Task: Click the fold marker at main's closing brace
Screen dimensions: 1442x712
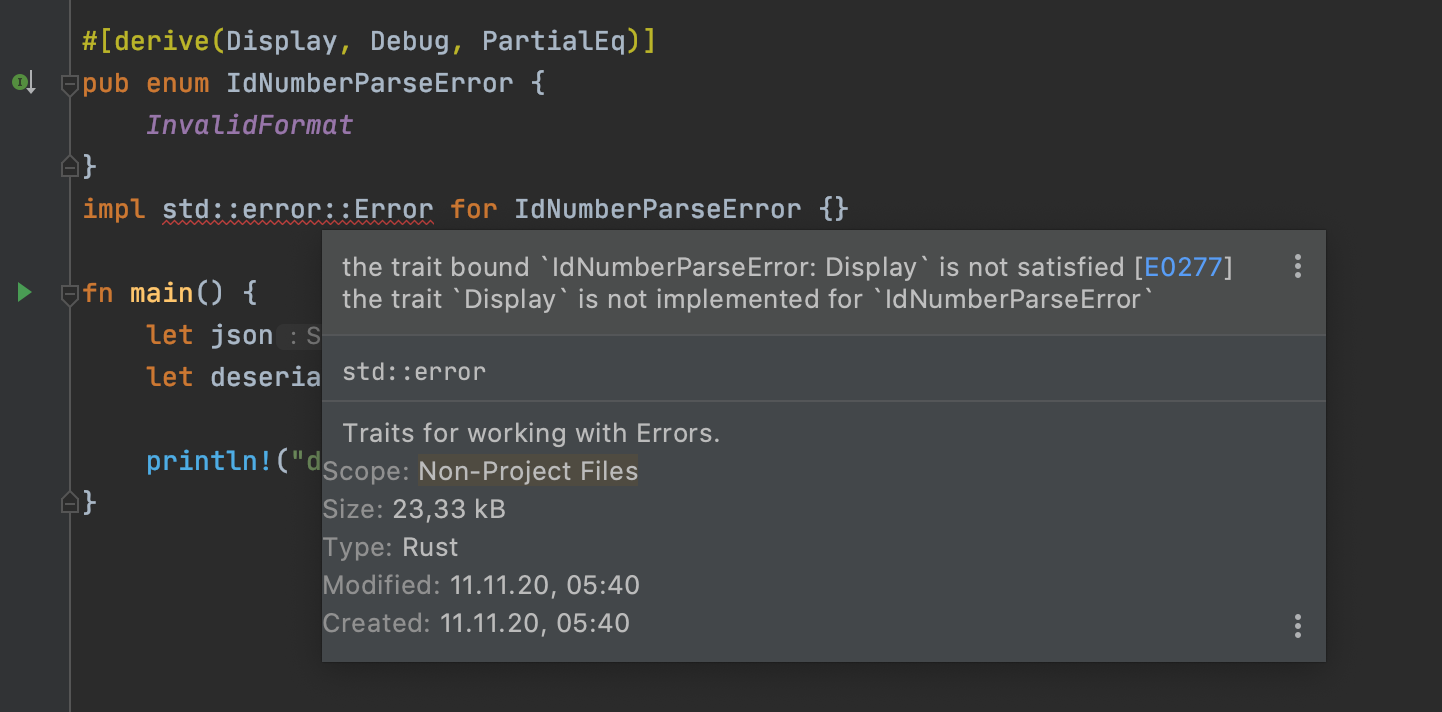Action: pyautogui.click(x=69, y=502)
